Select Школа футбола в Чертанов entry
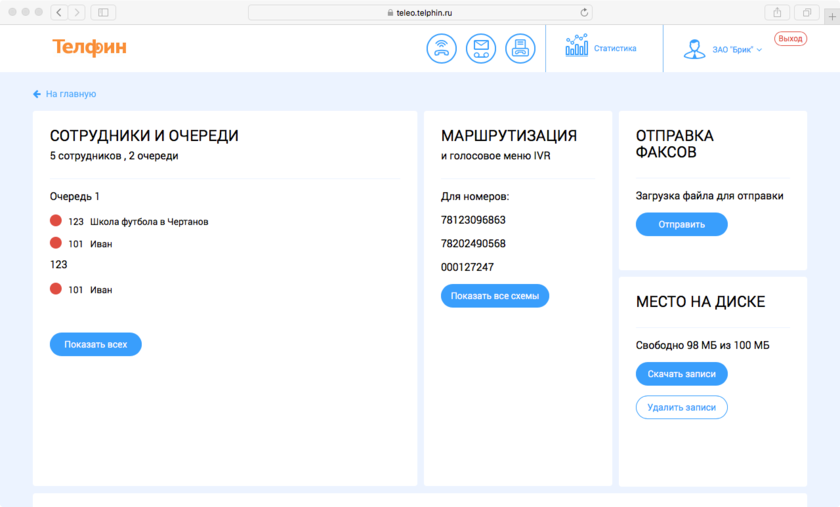Viewport: 840px width, 507px height. click(x=148, y=221)
